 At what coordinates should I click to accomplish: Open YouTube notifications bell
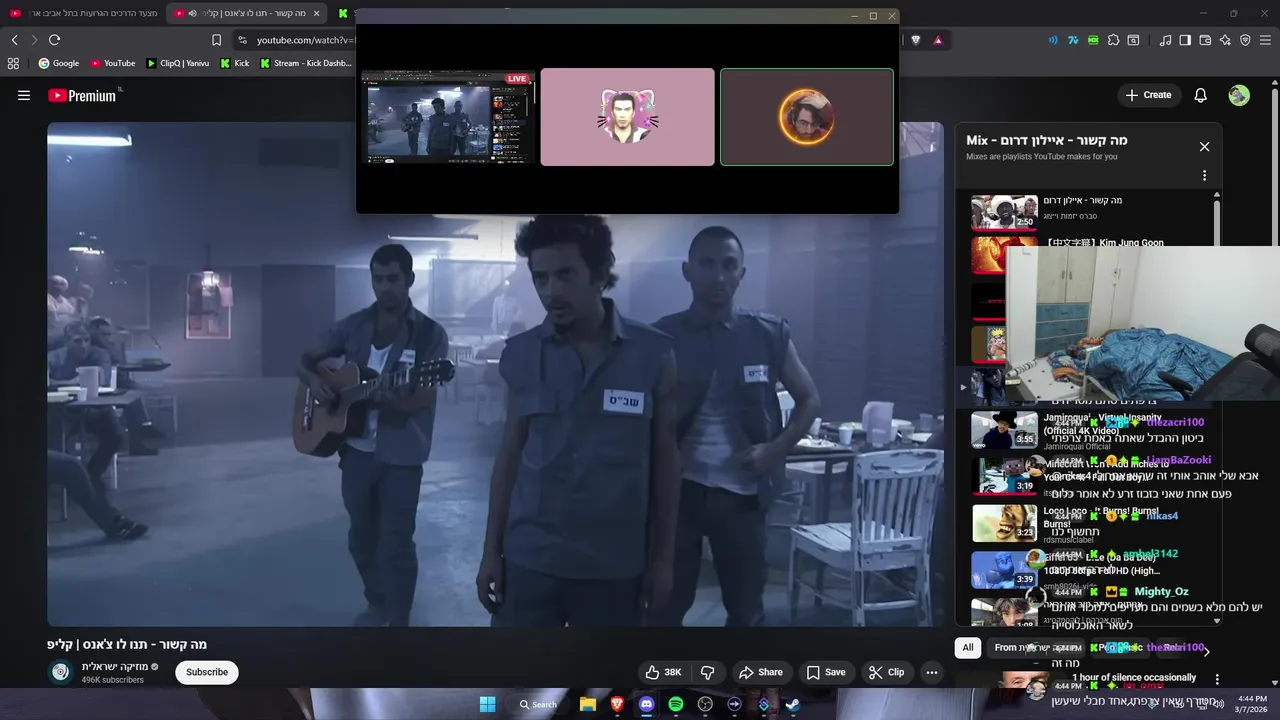click(x=1200, y=95)
